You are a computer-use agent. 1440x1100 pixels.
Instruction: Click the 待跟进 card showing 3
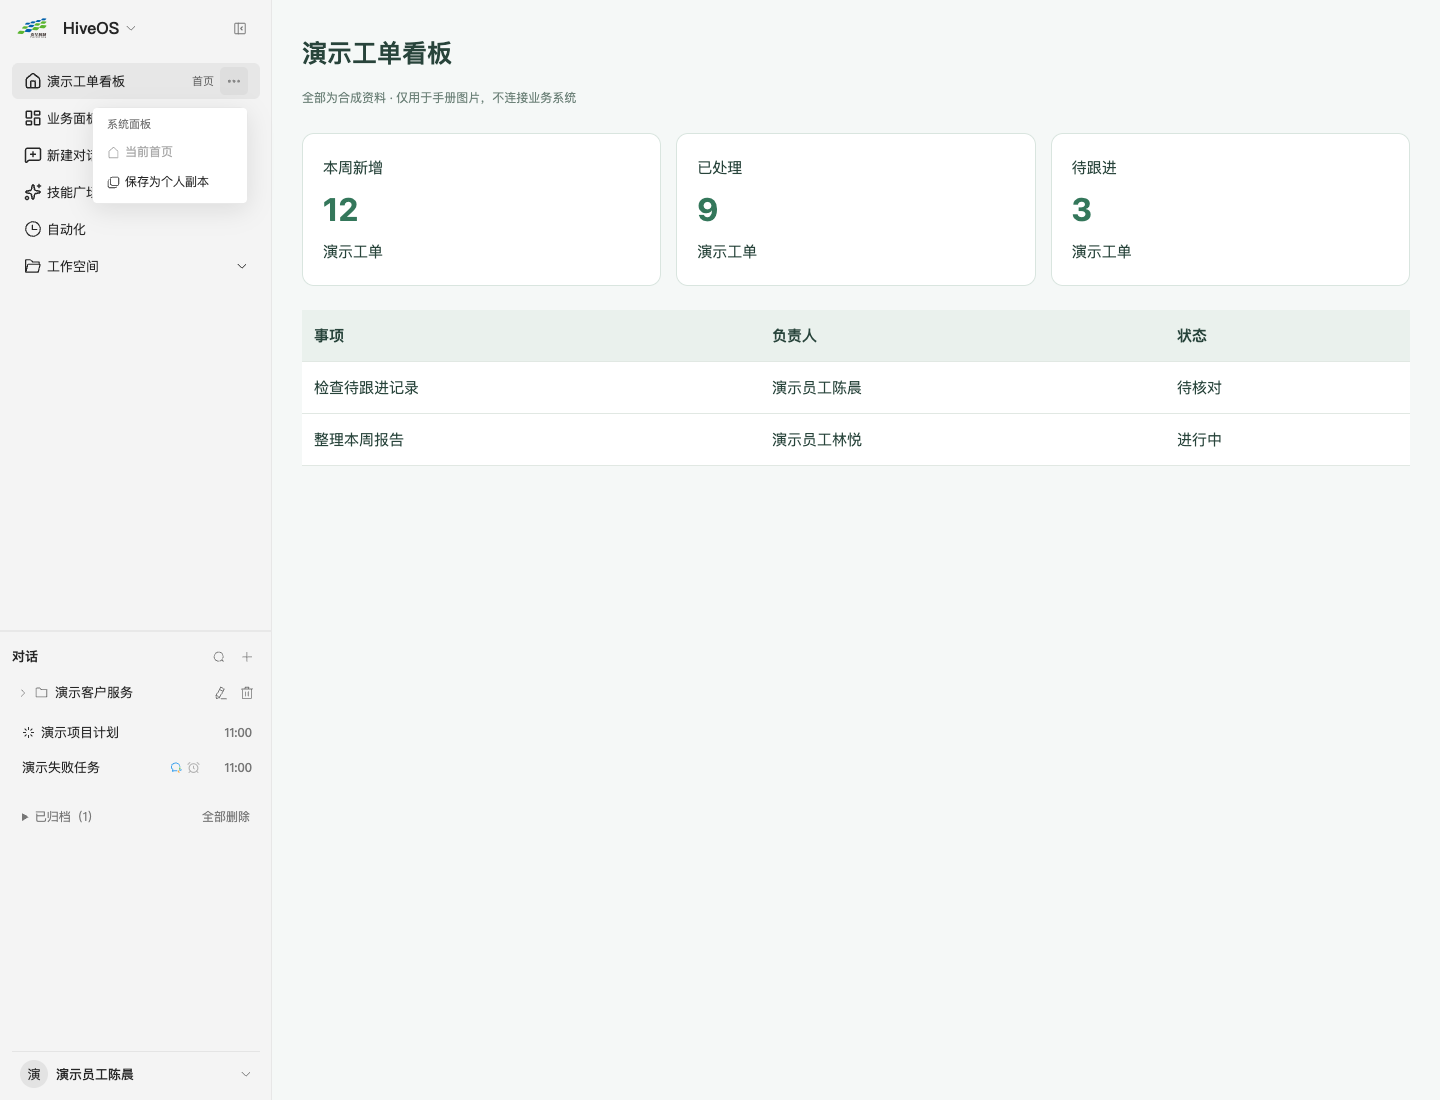coord(1230,209)
